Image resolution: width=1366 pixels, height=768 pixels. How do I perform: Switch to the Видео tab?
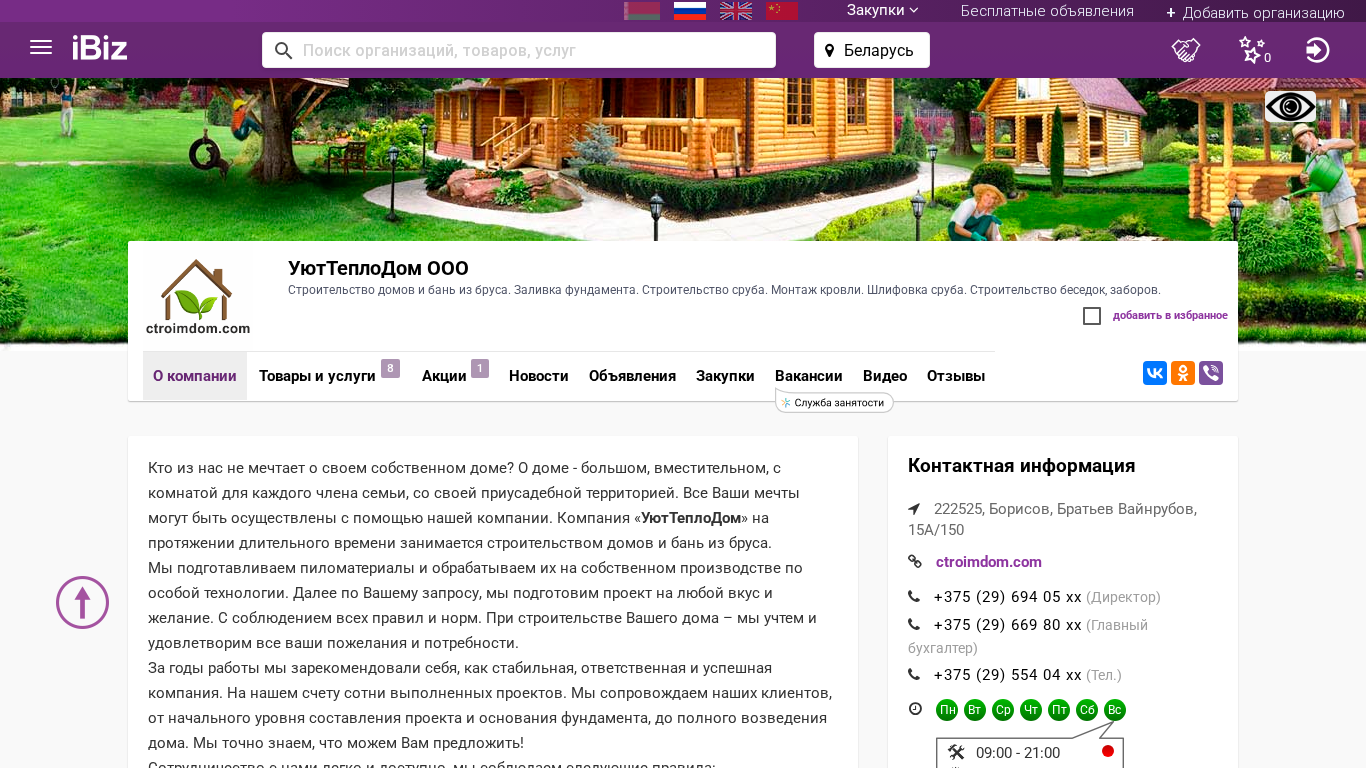click(885, 376)
